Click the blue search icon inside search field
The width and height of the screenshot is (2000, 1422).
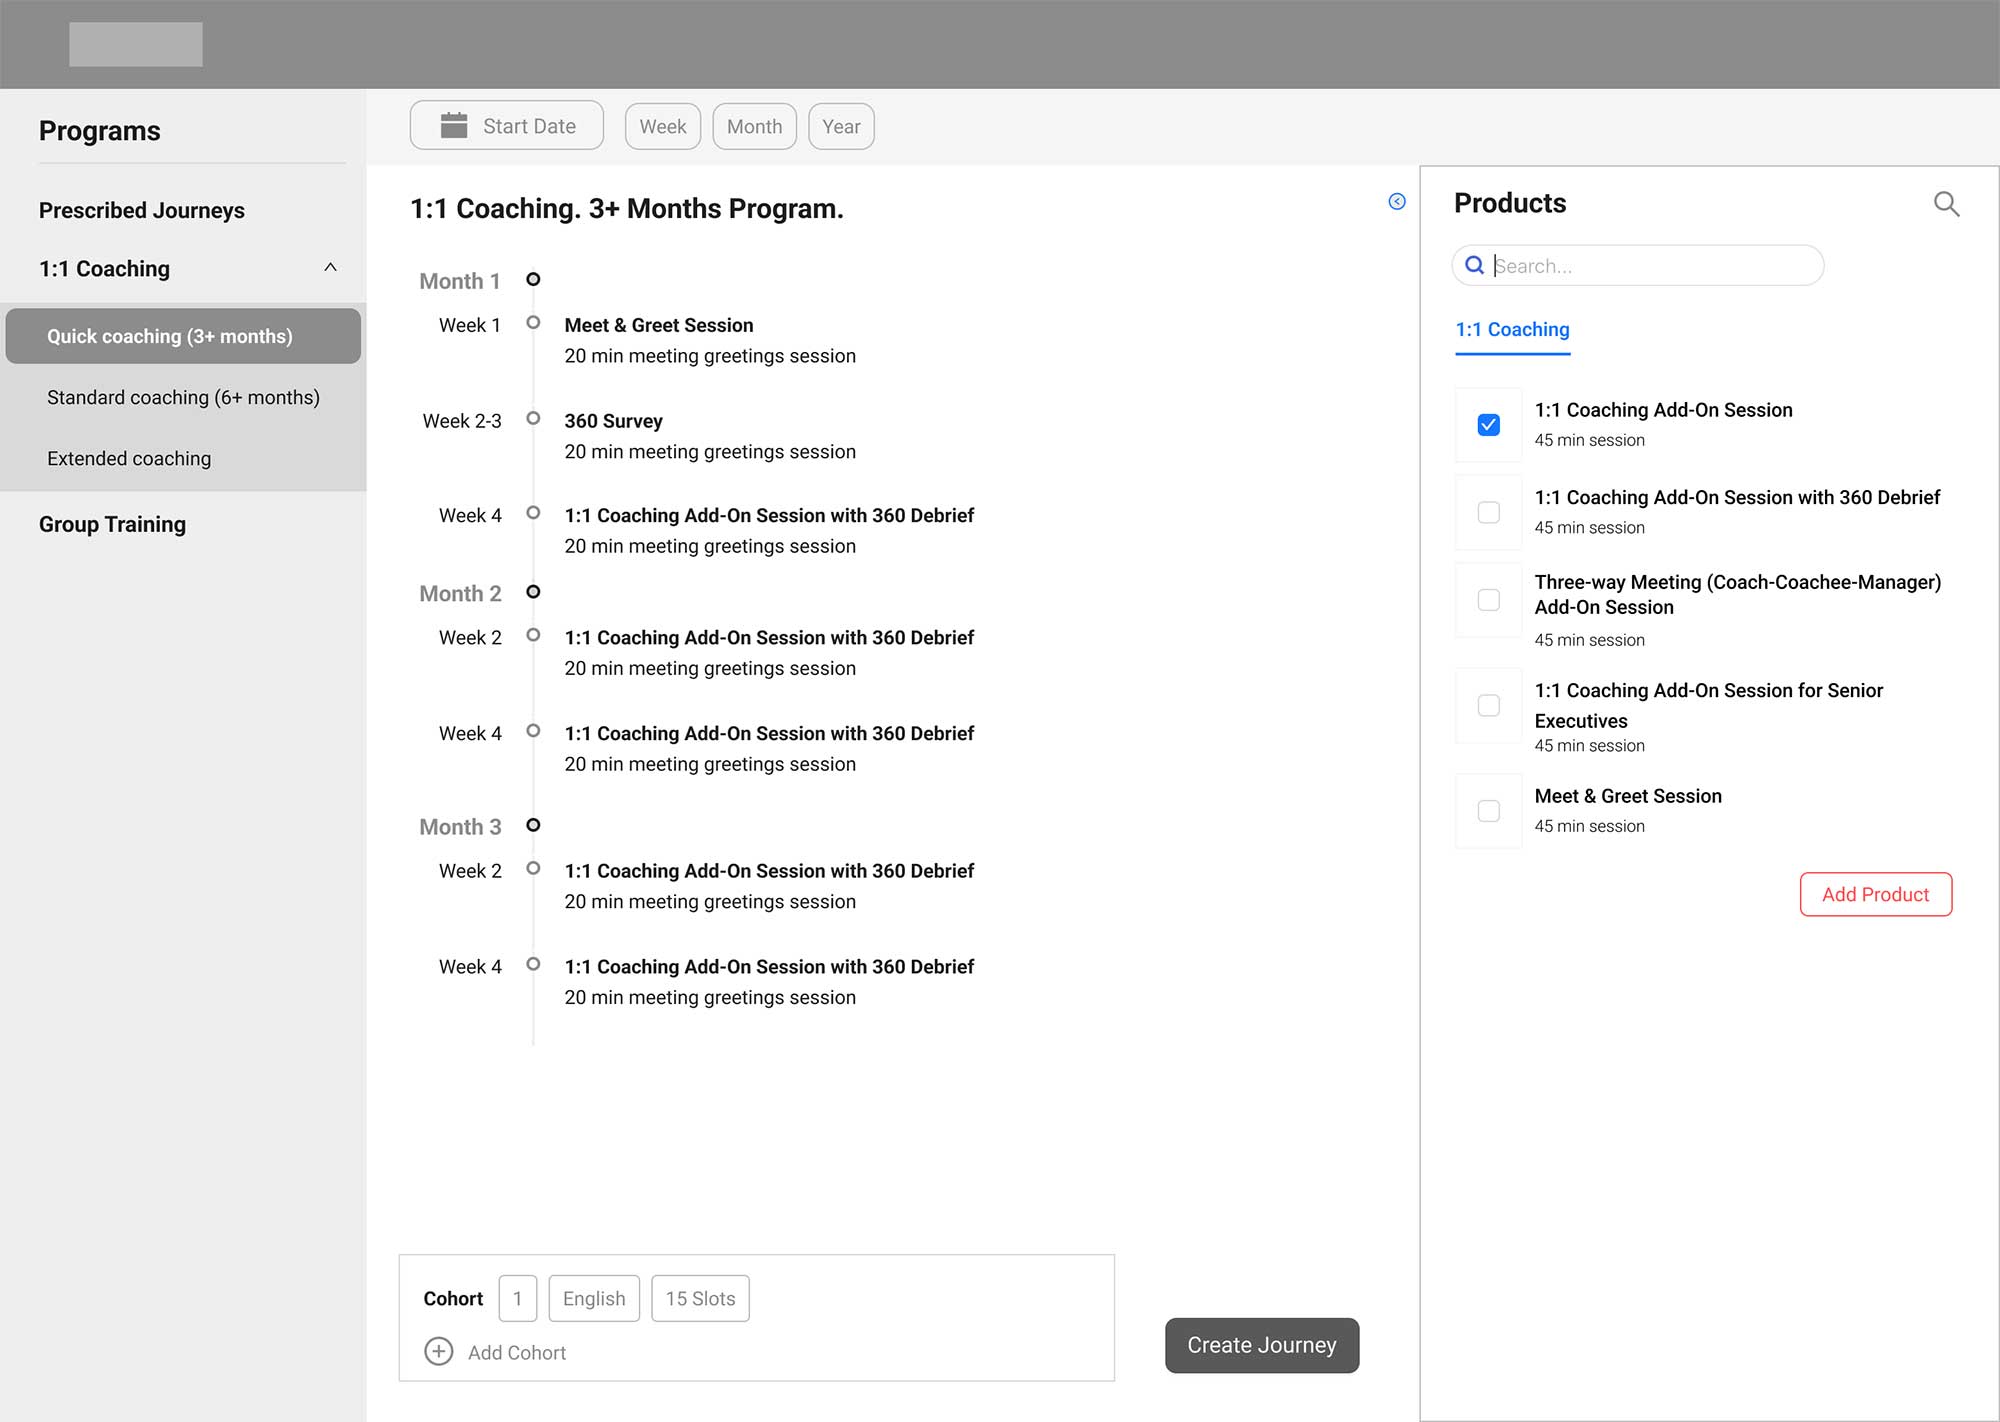pos(1474,266)
